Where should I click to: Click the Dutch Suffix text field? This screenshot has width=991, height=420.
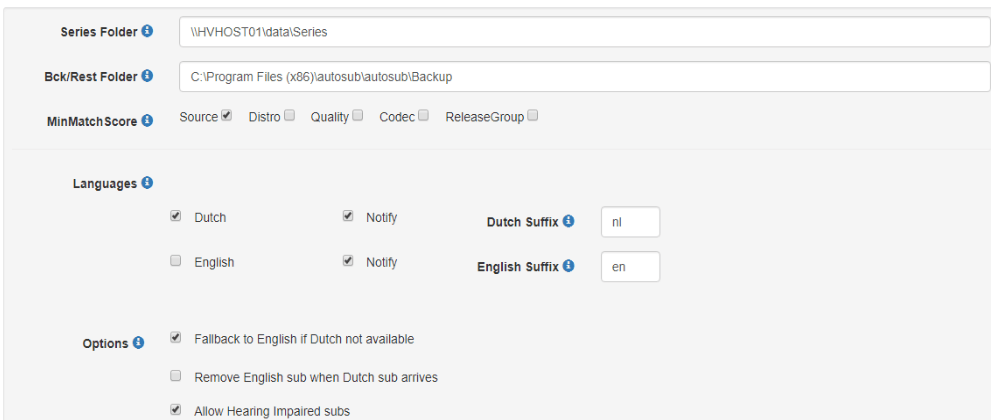coord(630,221)
